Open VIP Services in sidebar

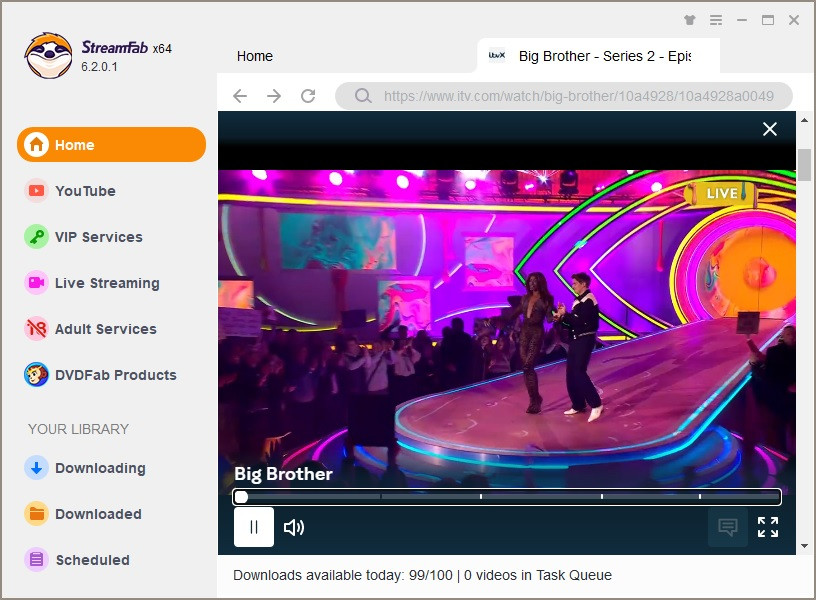[x=83, y=237]
